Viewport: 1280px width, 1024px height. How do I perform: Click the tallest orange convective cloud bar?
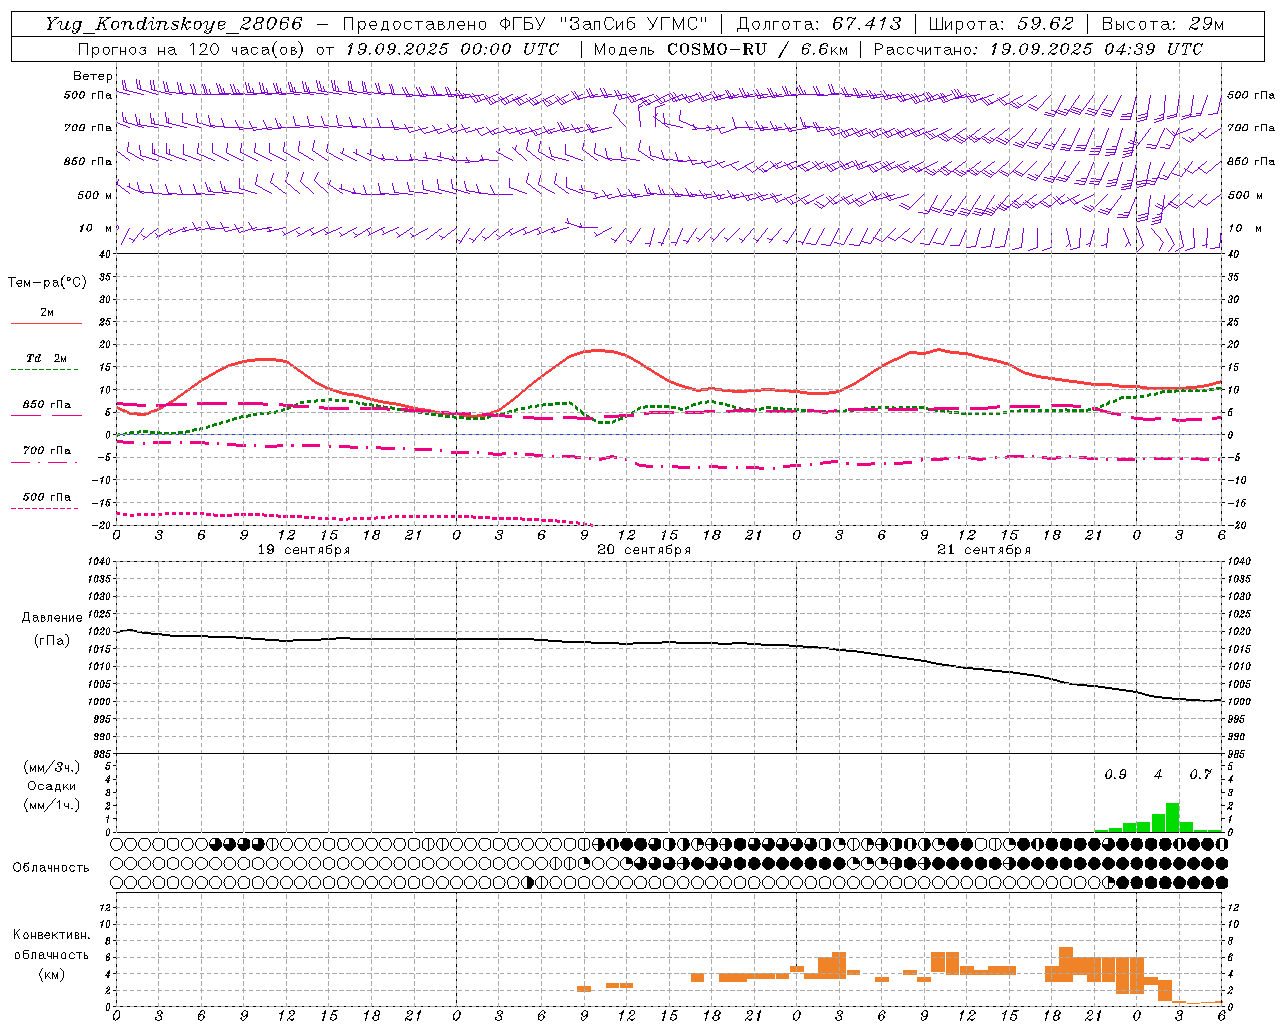[1066, 964]
